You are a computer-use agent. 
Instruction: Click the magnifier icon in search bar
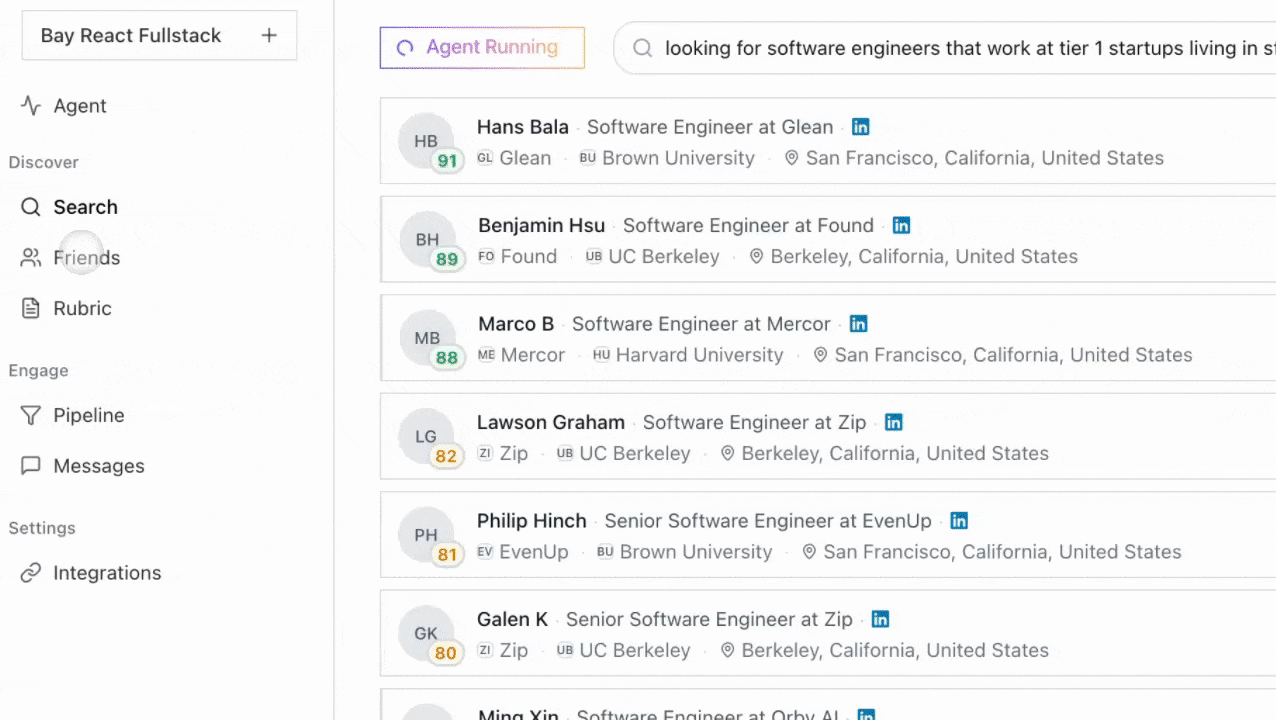[643, 48]
